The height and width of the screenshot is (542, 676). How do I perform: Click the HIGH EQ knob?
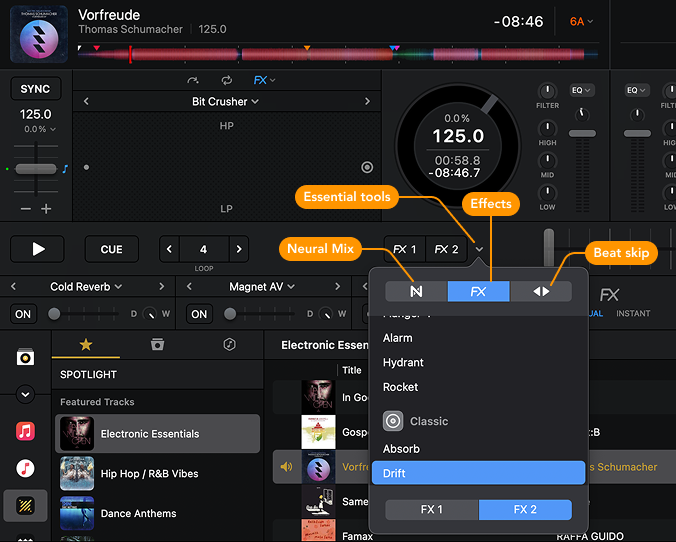(x=548, y=128)
